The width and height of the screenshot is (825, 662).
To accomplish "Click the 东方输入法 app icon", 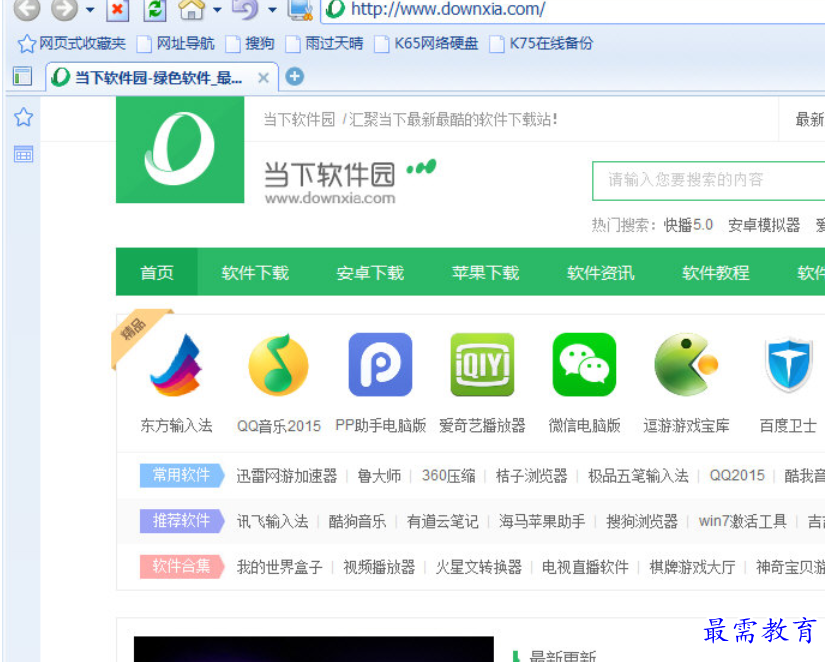I will pyautogui.click(x=176, y=365).
